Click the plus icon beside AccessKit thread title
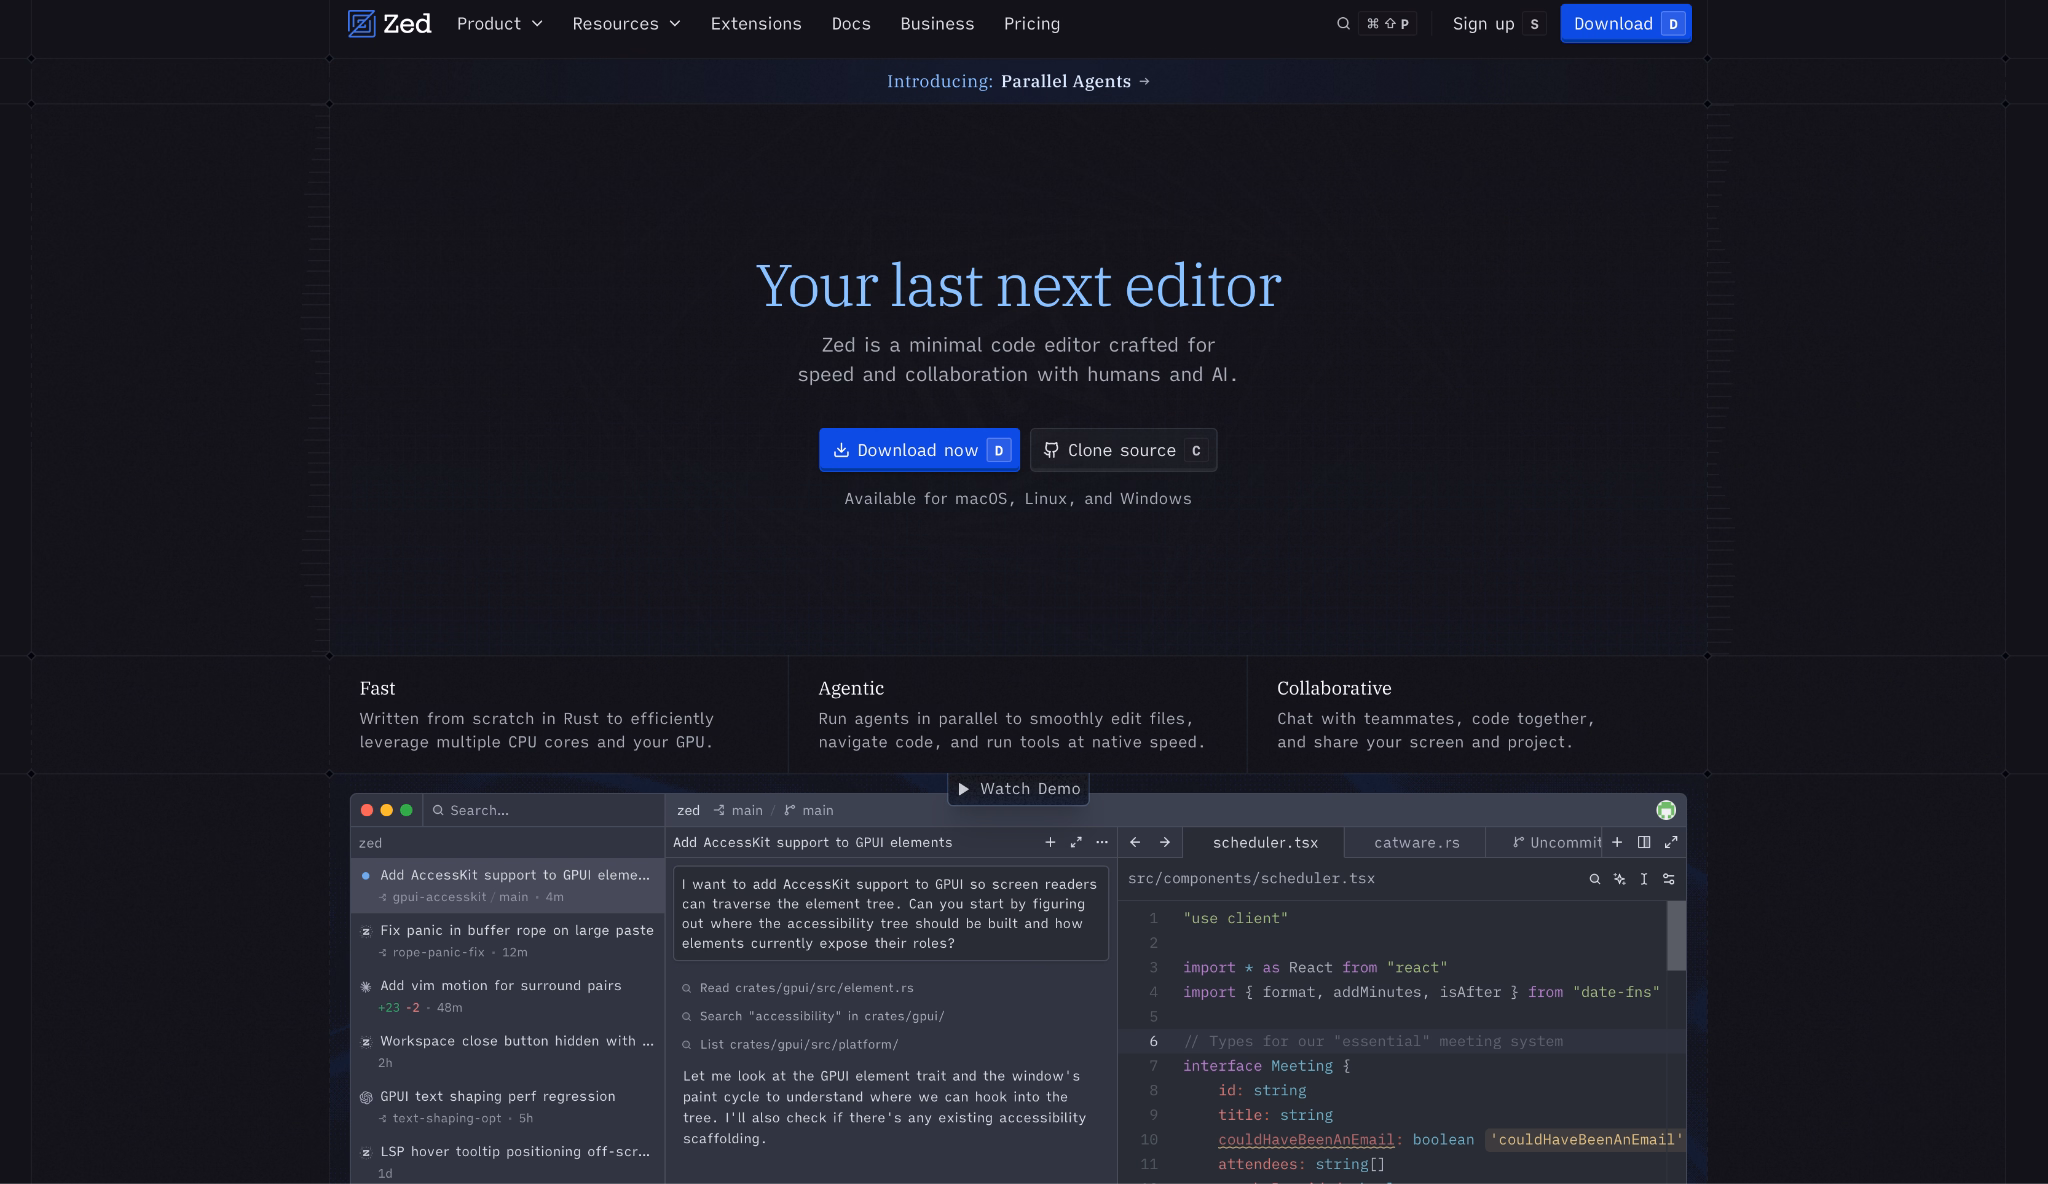 (x=1050, y=842)
